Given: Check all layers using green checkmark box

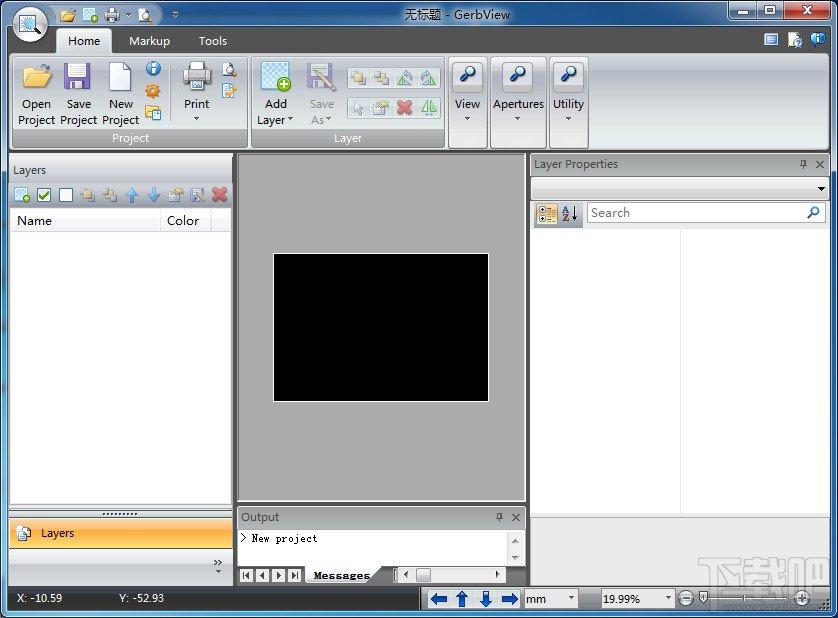Looking at the screenshot, I should click(x=44, y=195).
